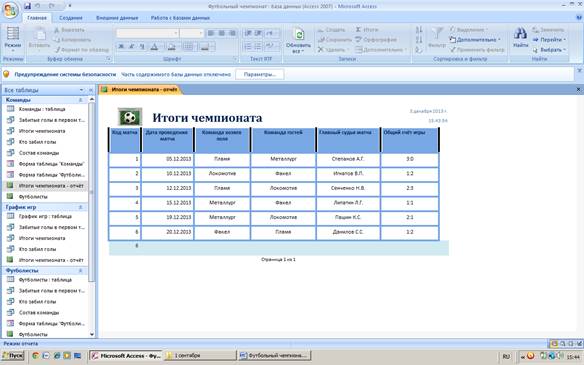Collapse the Футболисты group

(x=80, y=270)
